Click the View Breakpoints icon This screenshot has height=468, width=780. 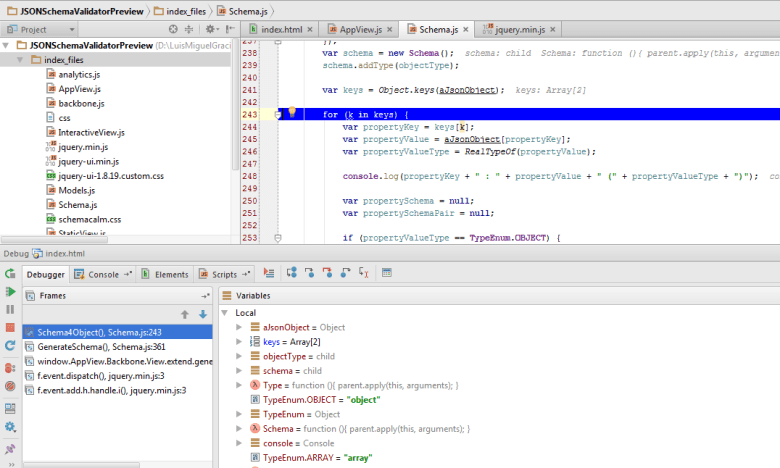tap(10, 368)
